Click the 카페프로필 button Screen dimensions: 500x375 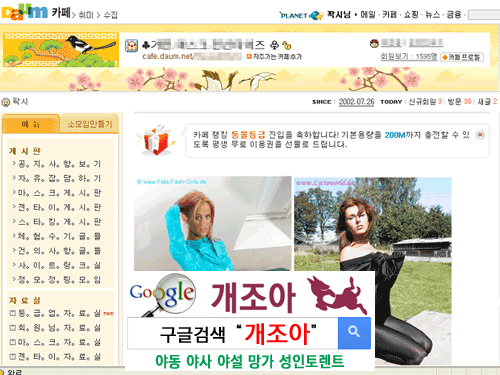[x=462, y=57]
